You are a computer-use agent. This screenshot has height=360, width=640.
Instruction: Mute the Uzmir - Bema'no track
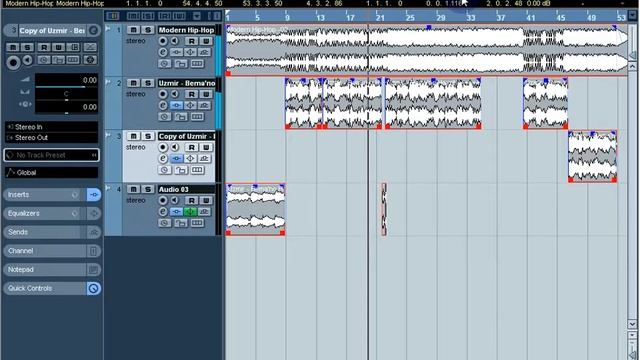click(133, 83)
